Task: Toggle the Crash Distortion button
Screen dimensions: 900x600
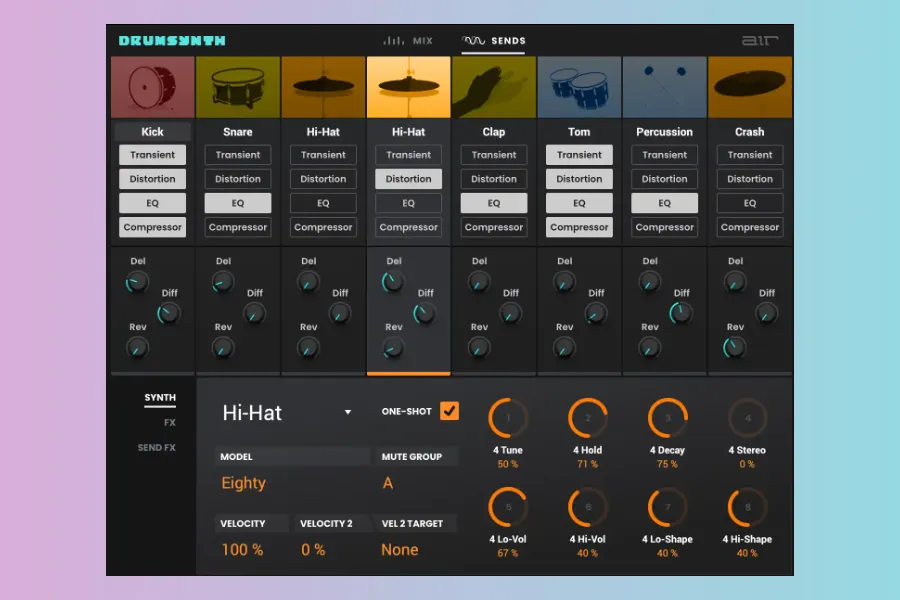Action: click(x=750, y=179)
